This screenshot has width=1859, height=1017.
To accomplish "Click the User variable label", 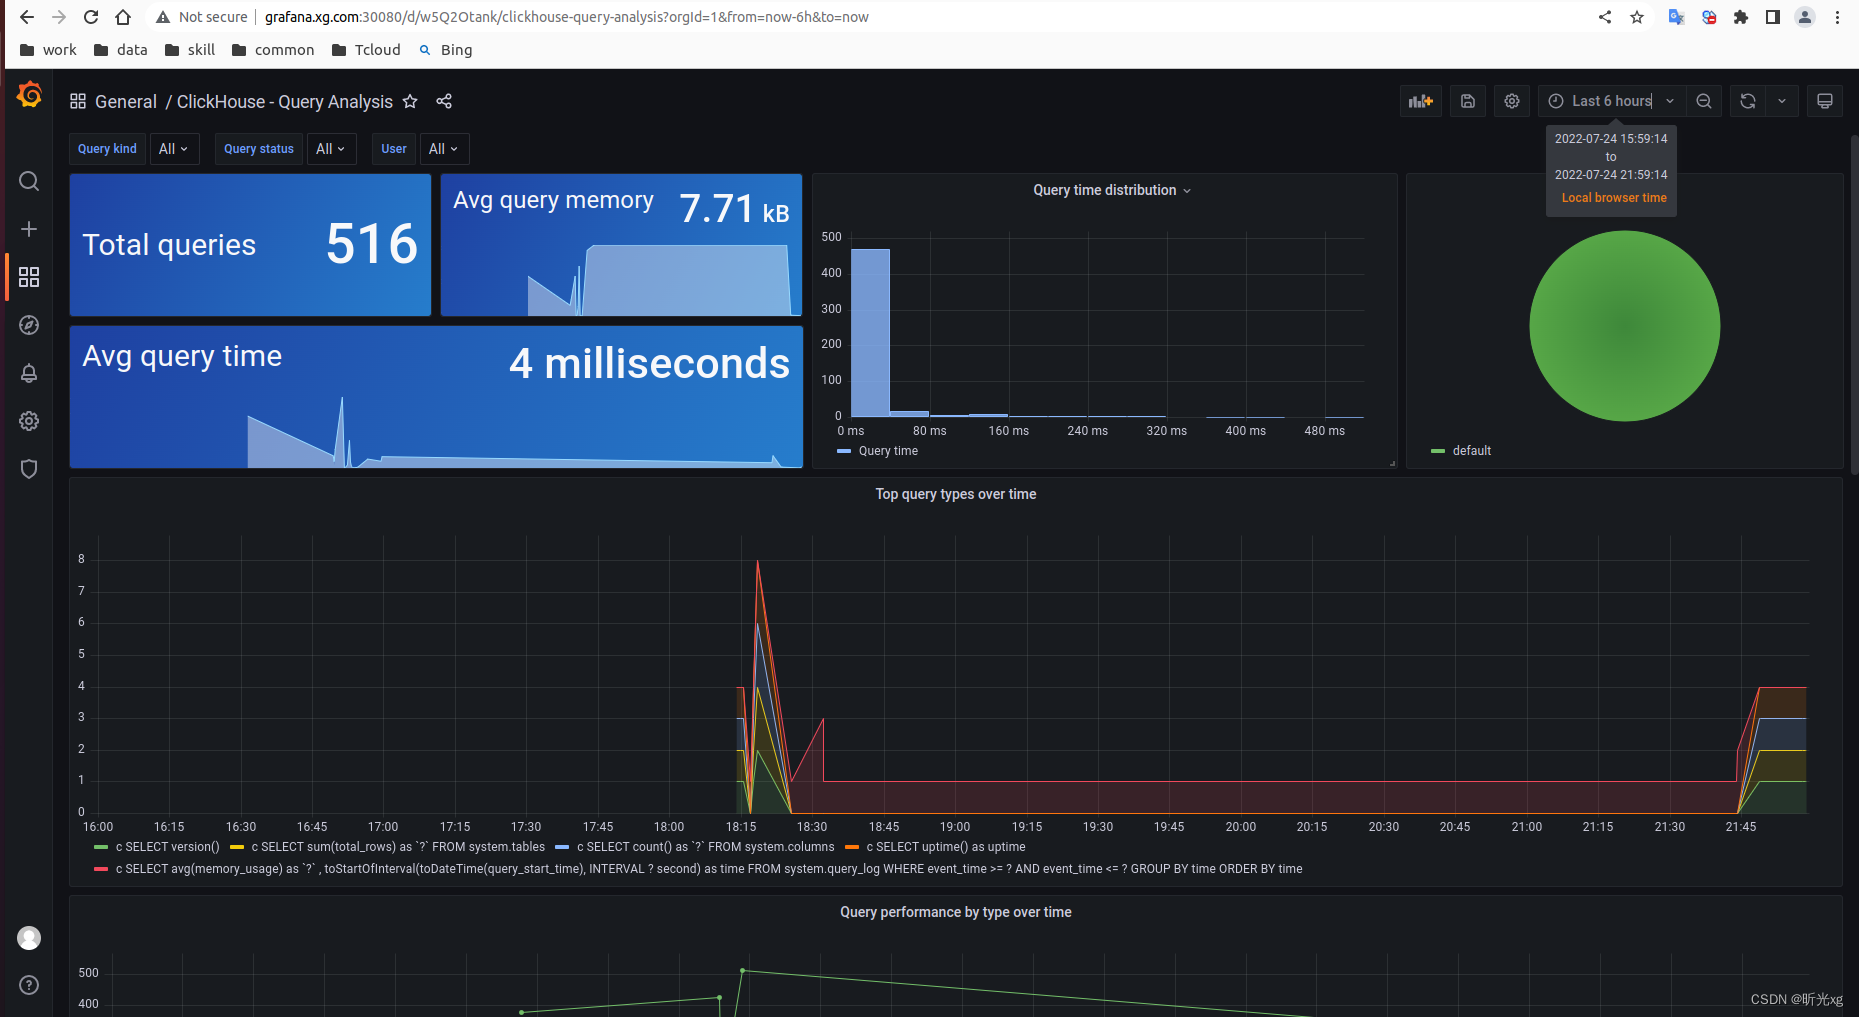I will (x=394, y=149).
